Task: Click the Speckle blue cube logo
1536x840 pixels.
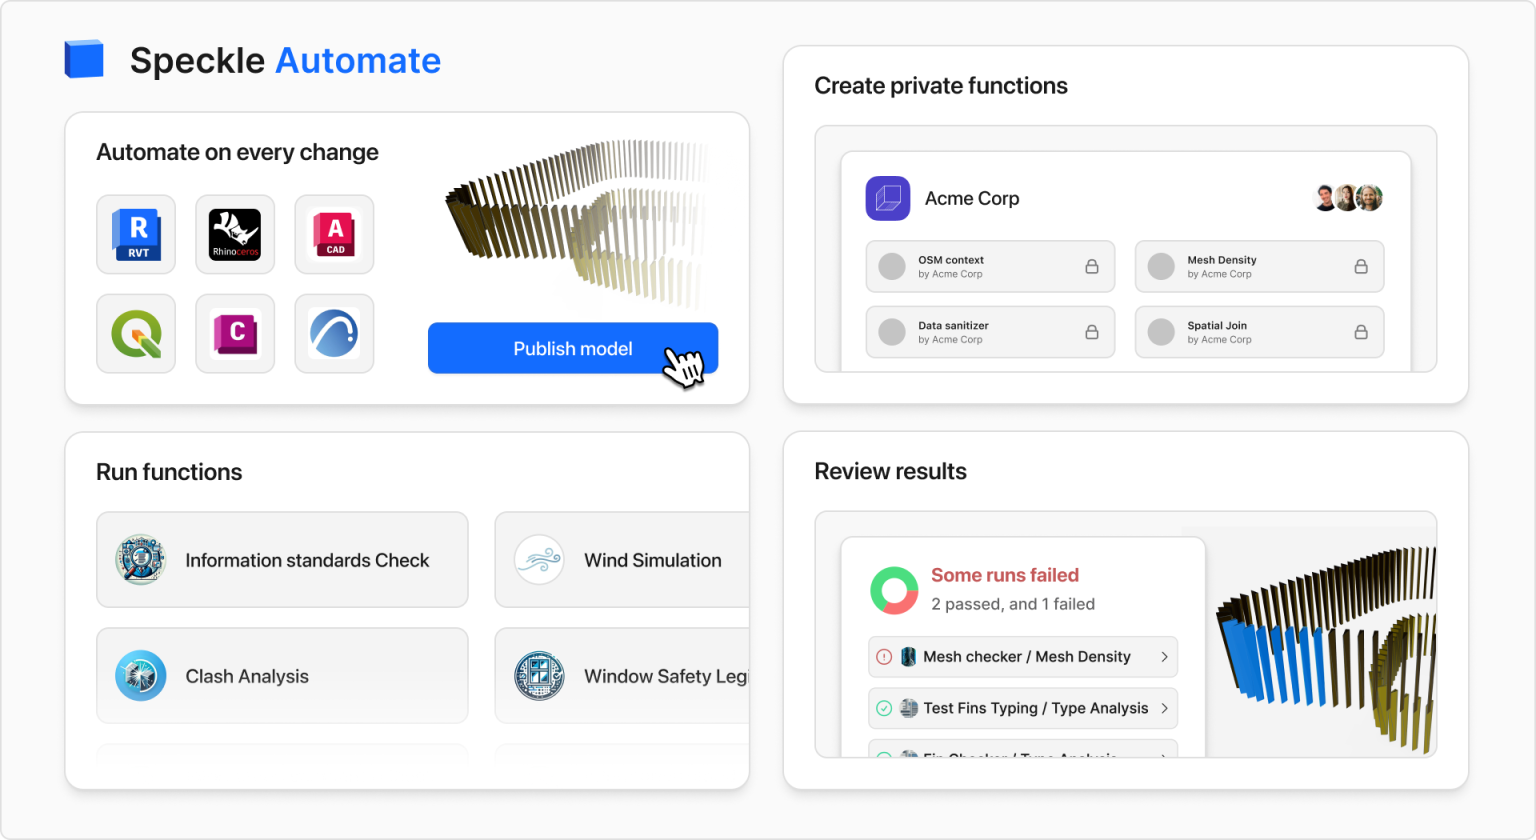Action: coord(84,60)
